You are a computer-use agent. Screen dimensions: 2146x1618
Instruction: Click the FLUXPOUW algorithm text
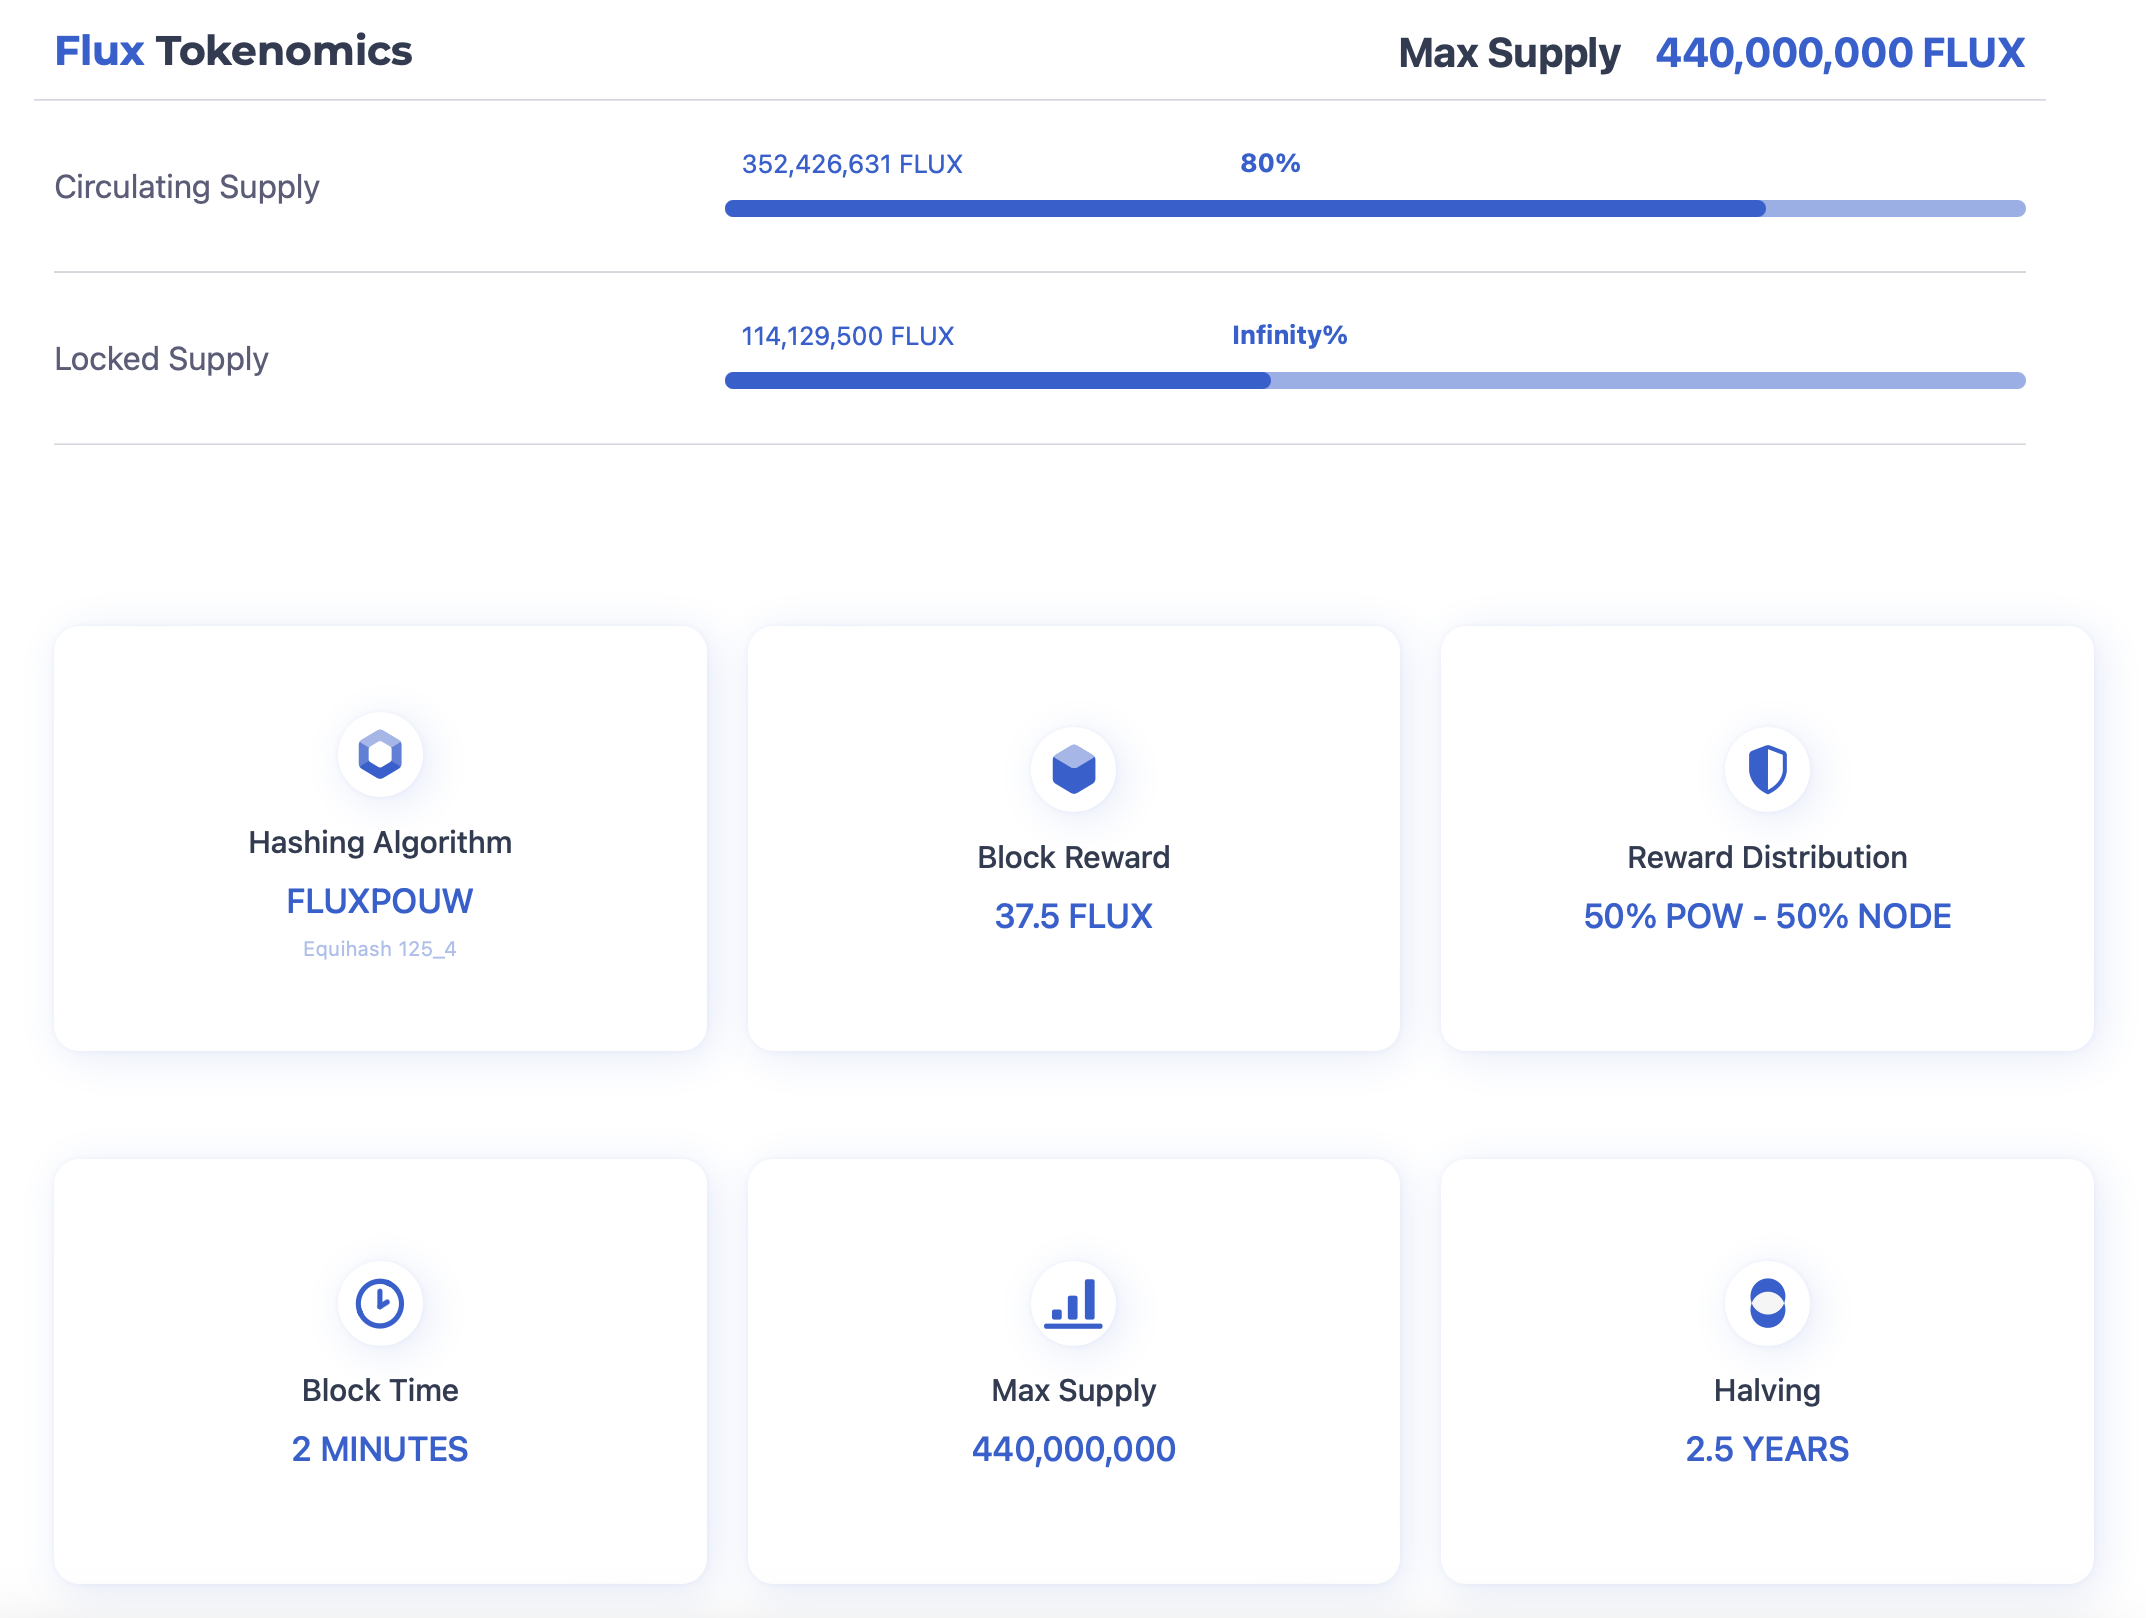(380, 901)
